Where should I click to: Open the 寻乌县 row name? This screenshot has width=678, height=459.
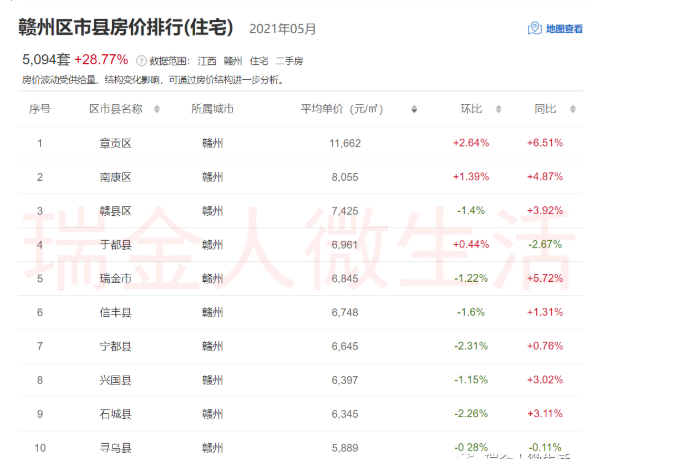[115, 448]
